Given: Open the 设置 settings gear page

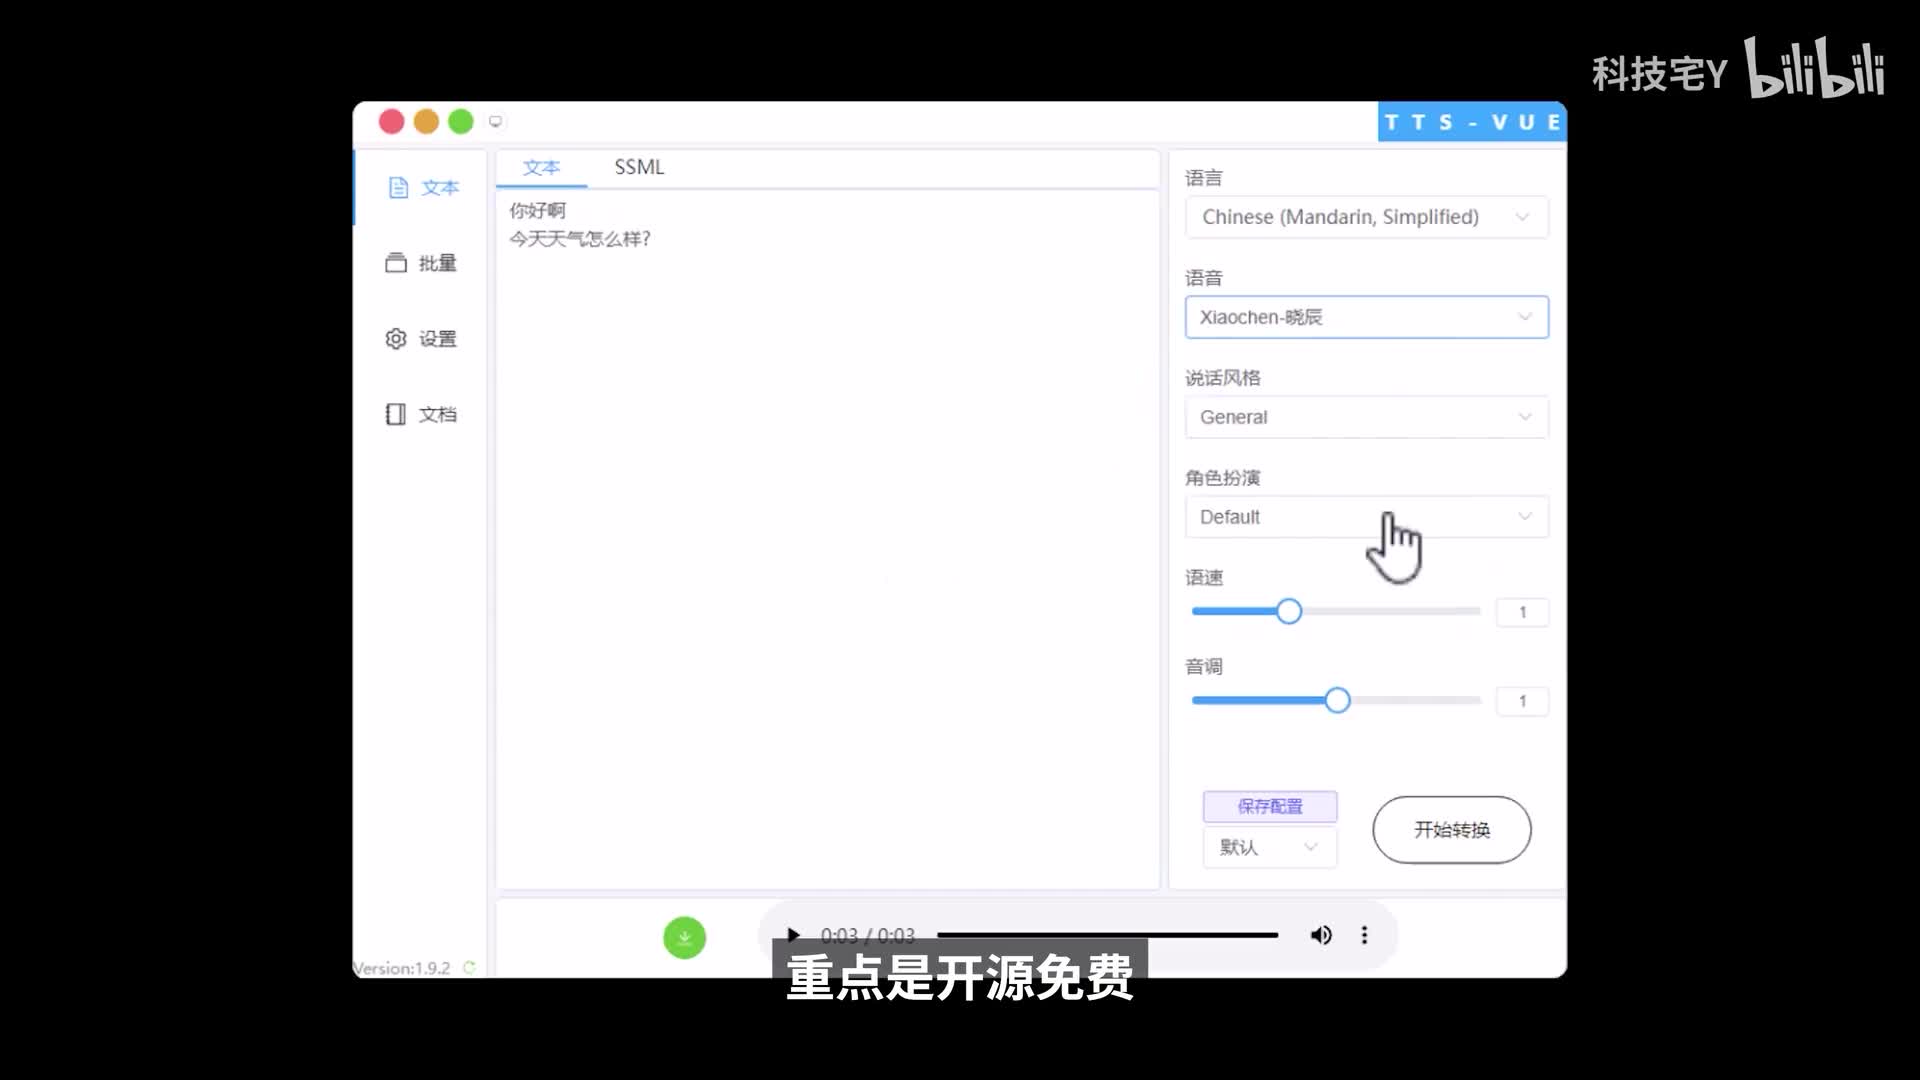Looking at the screenshot, I should [x=421, y=339].
